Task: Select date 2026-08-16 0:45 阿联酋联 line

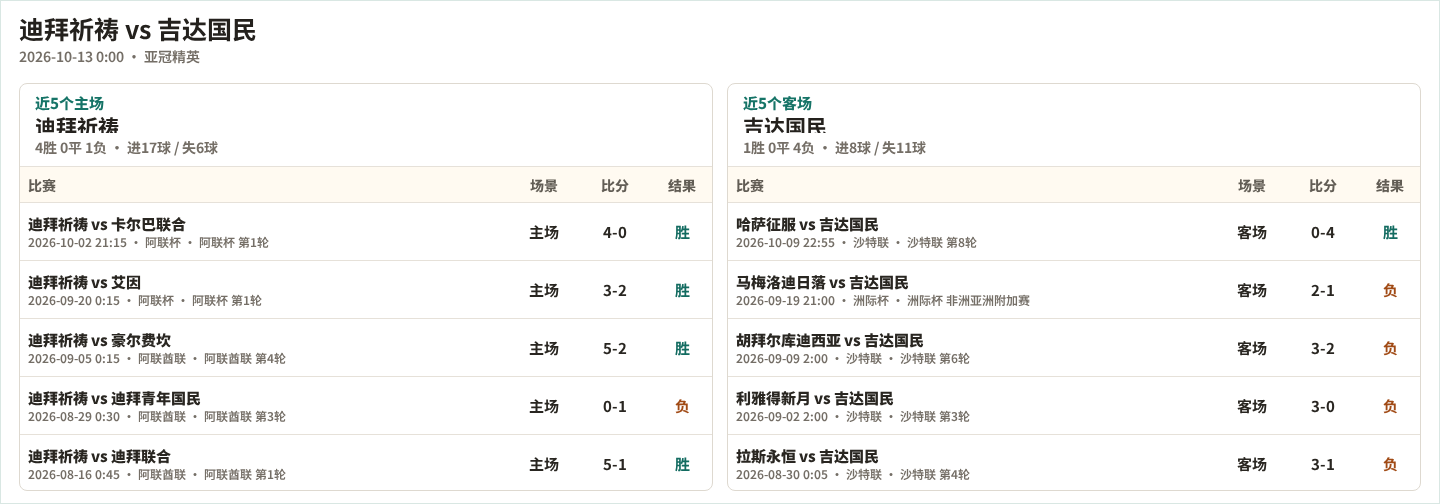Action: tap(157, 475)
